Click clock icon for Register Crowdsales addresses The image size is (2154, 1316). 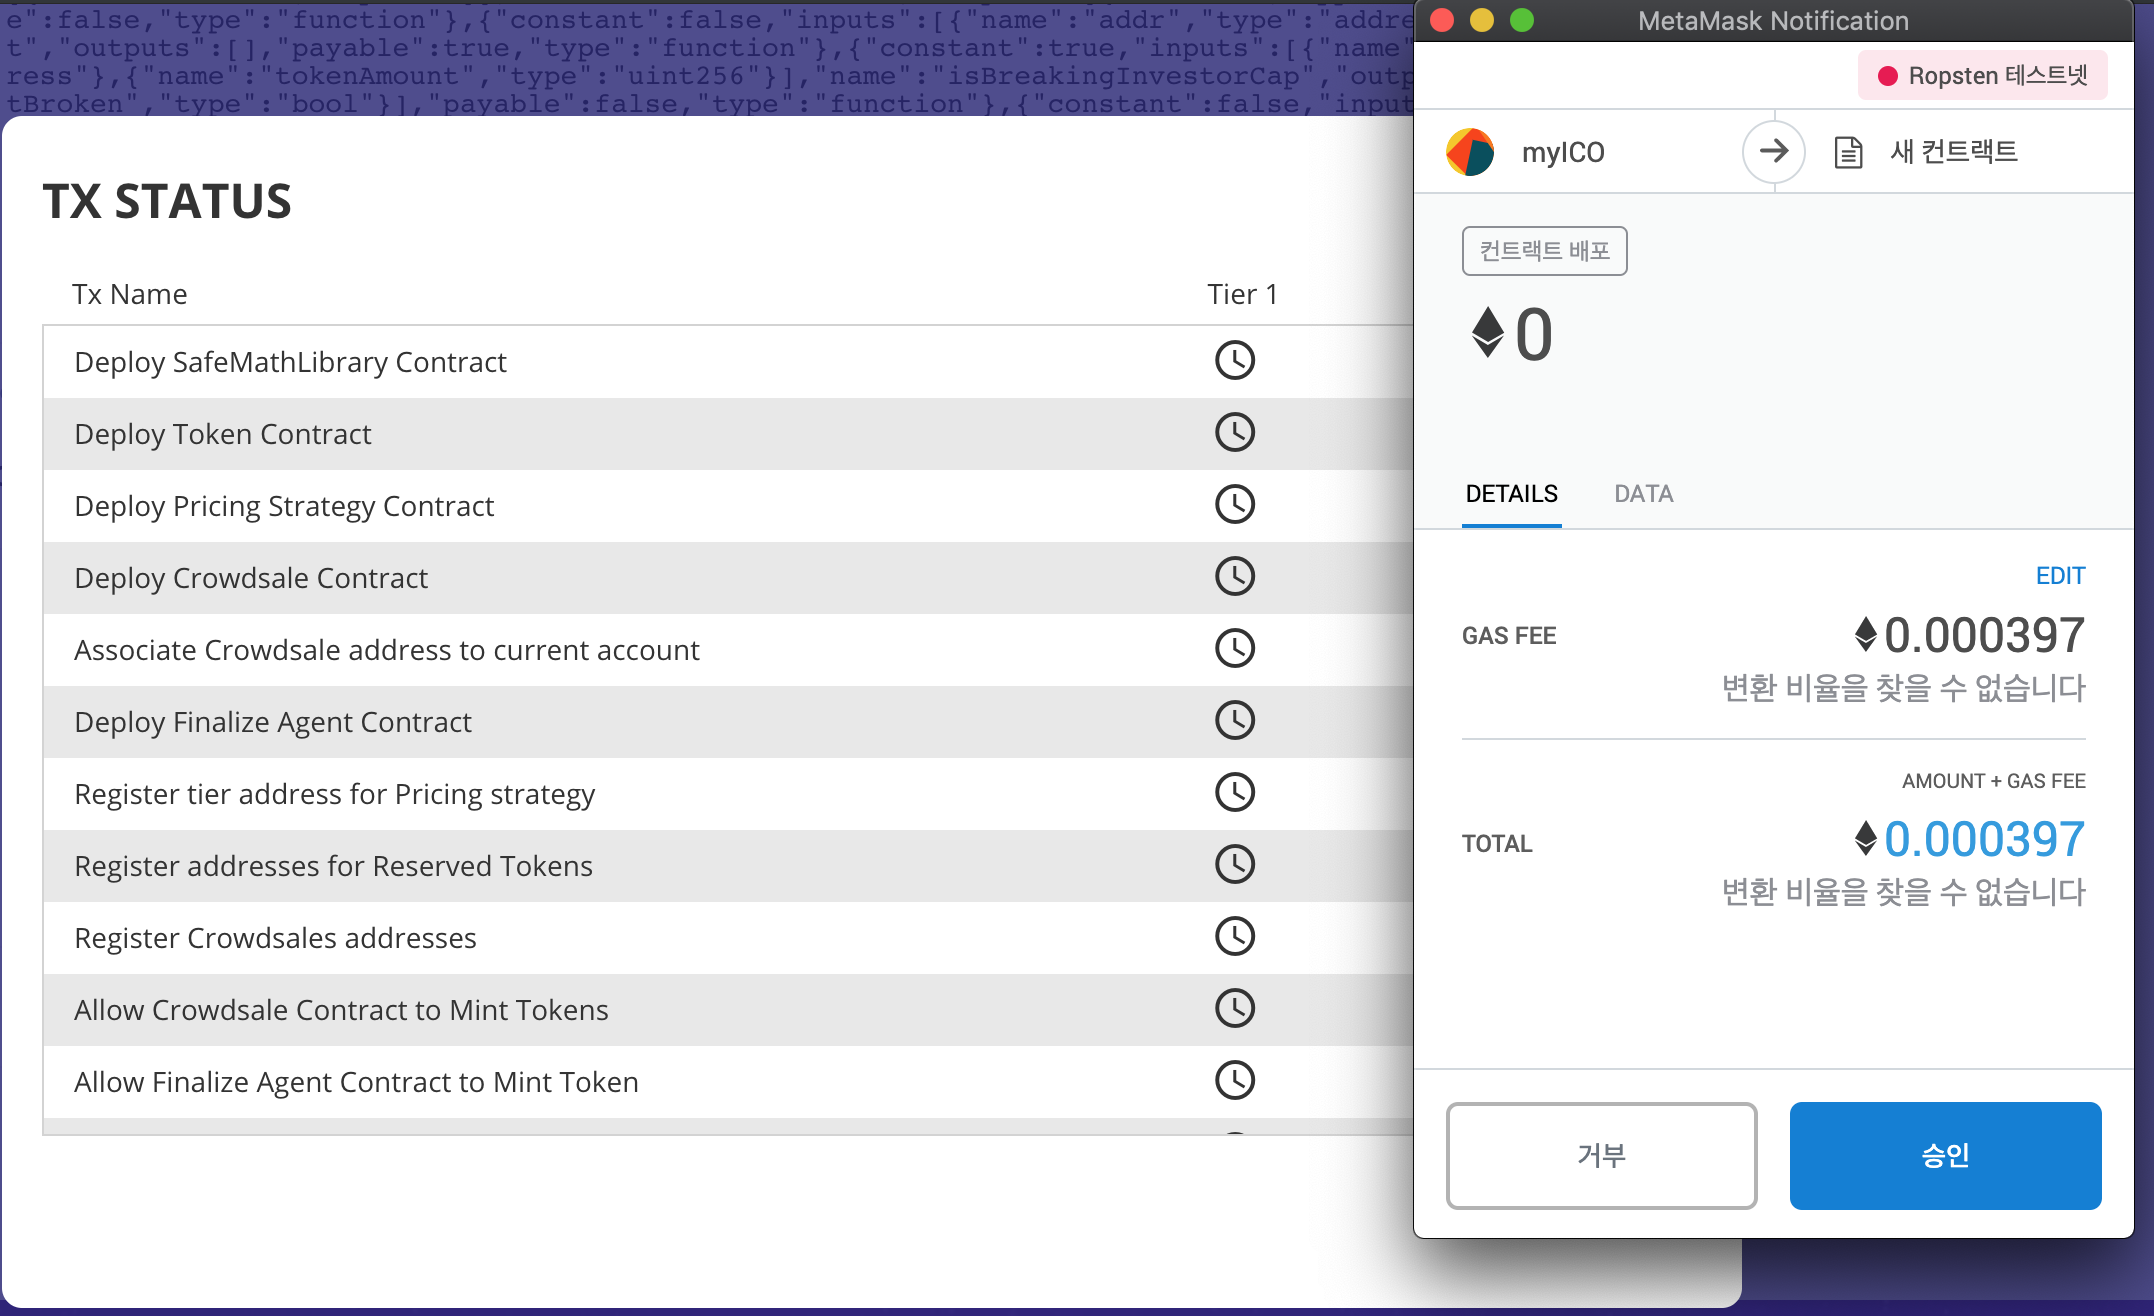(x=1234, y=937)
